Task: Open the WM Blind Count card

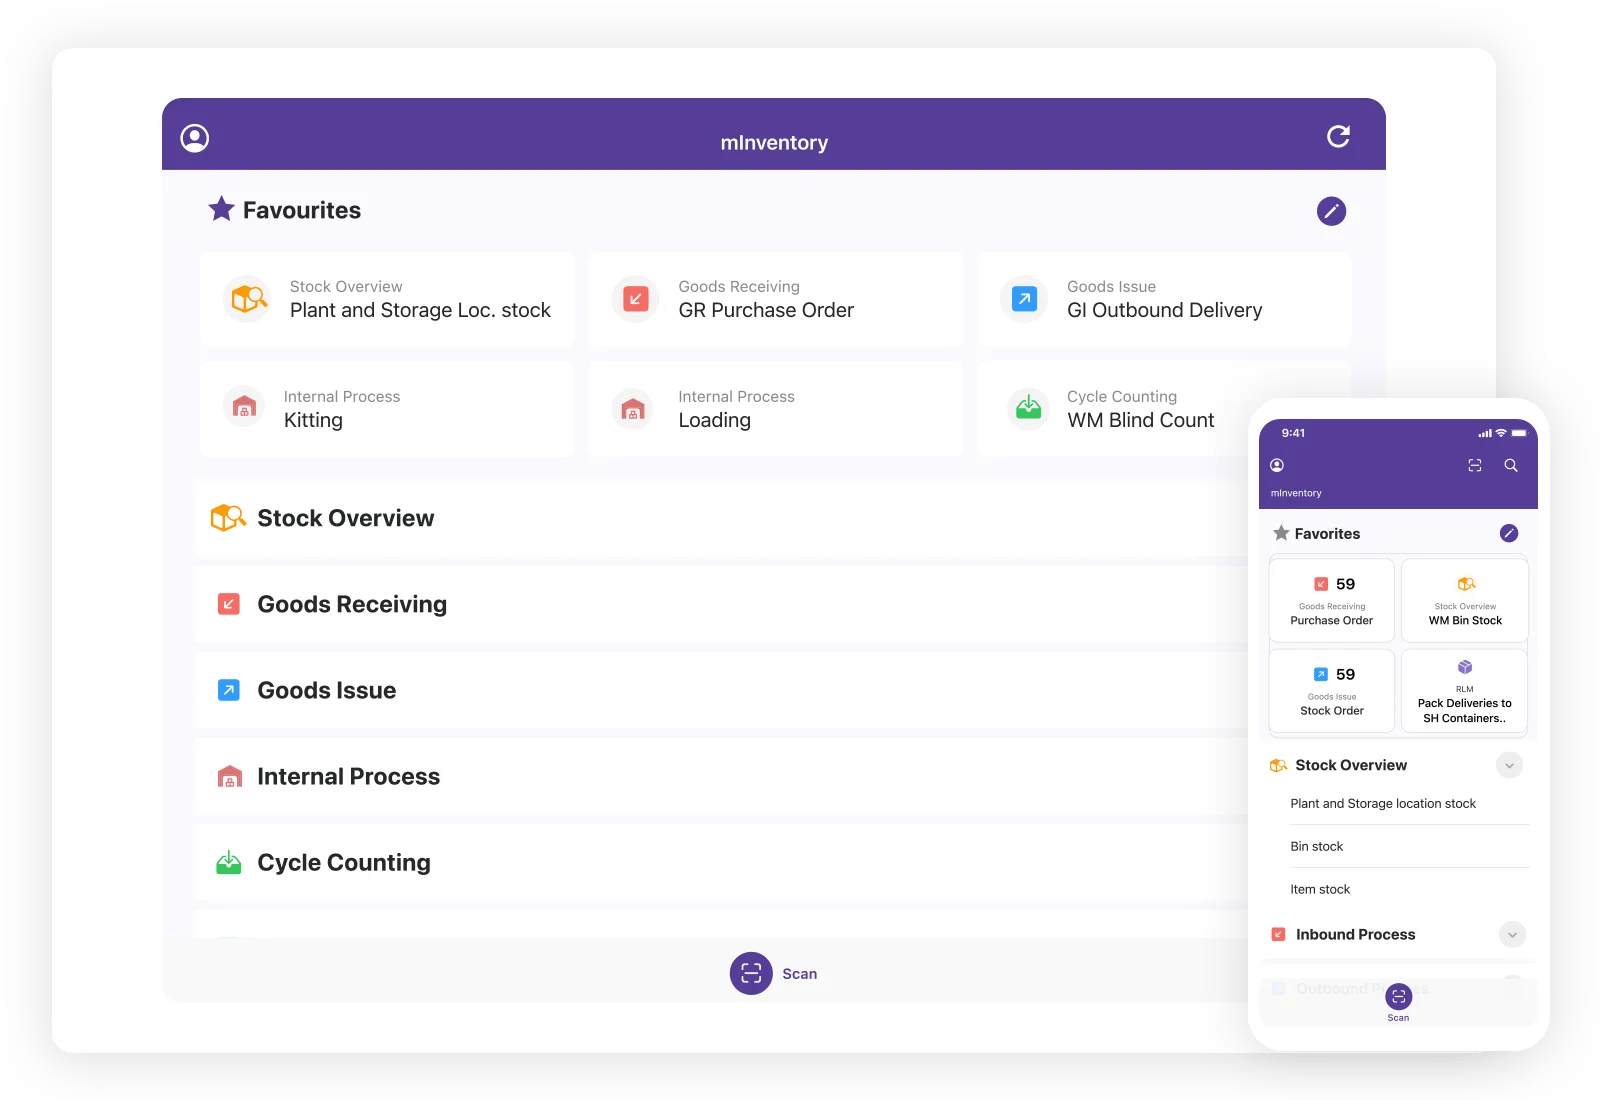Action: point(1115,410)
